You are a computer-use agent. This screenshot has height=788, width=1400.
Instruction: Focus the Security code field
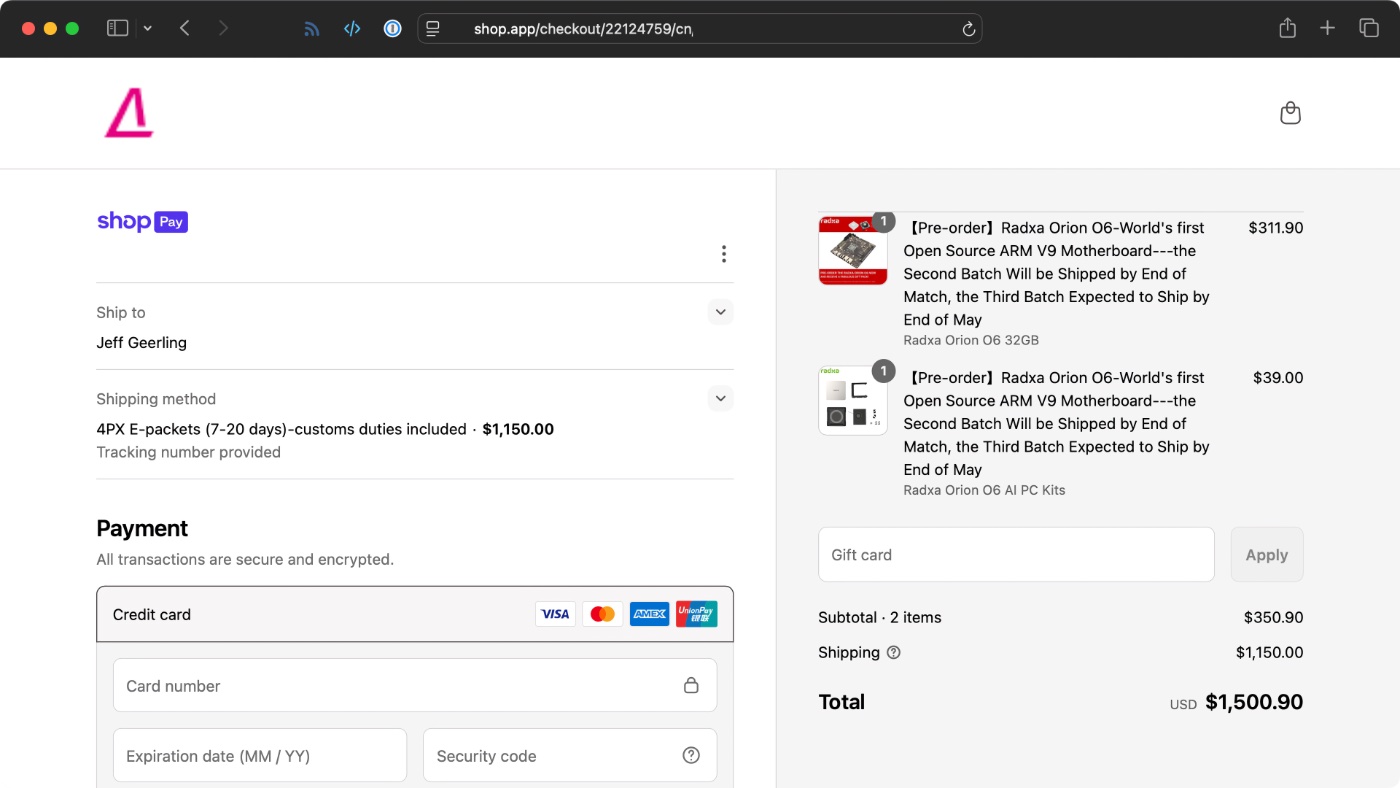click(x=570, y=755)
